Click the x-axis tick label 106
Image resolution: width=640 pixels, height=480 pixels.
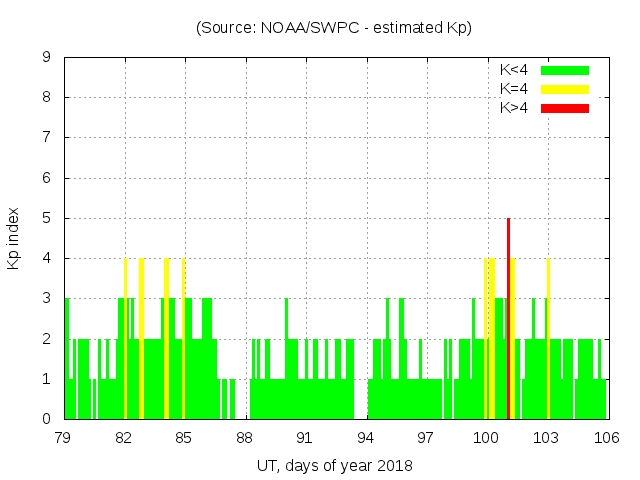point(606,438)
